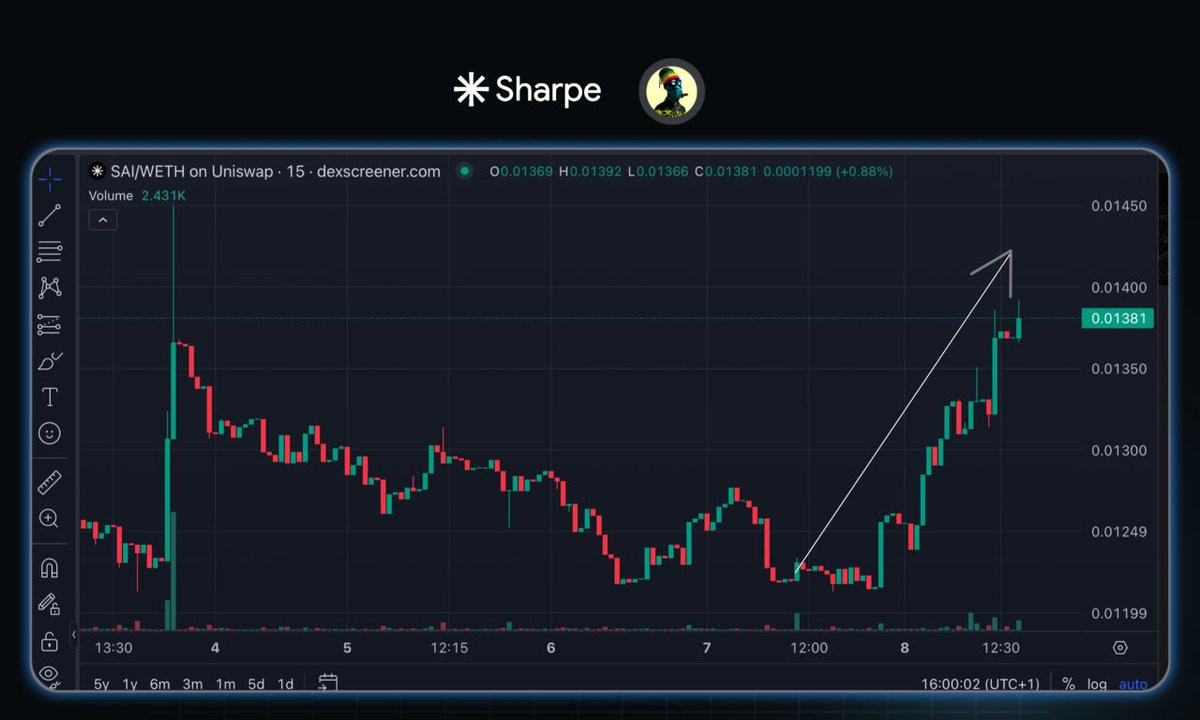Open the Fibonacci retracement lines tool

pyautogui.click(x=49, y=251)
